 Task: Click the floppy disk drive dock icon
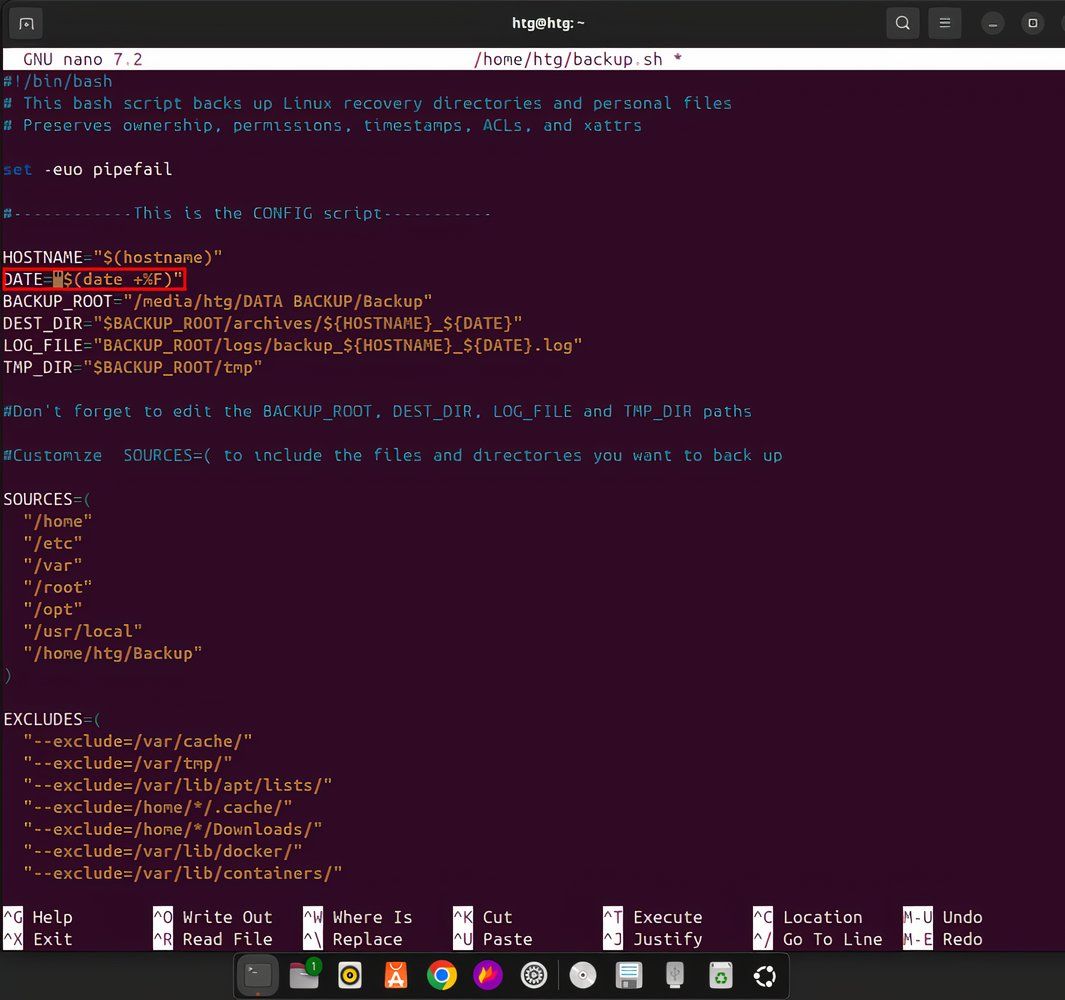[628, 975]
